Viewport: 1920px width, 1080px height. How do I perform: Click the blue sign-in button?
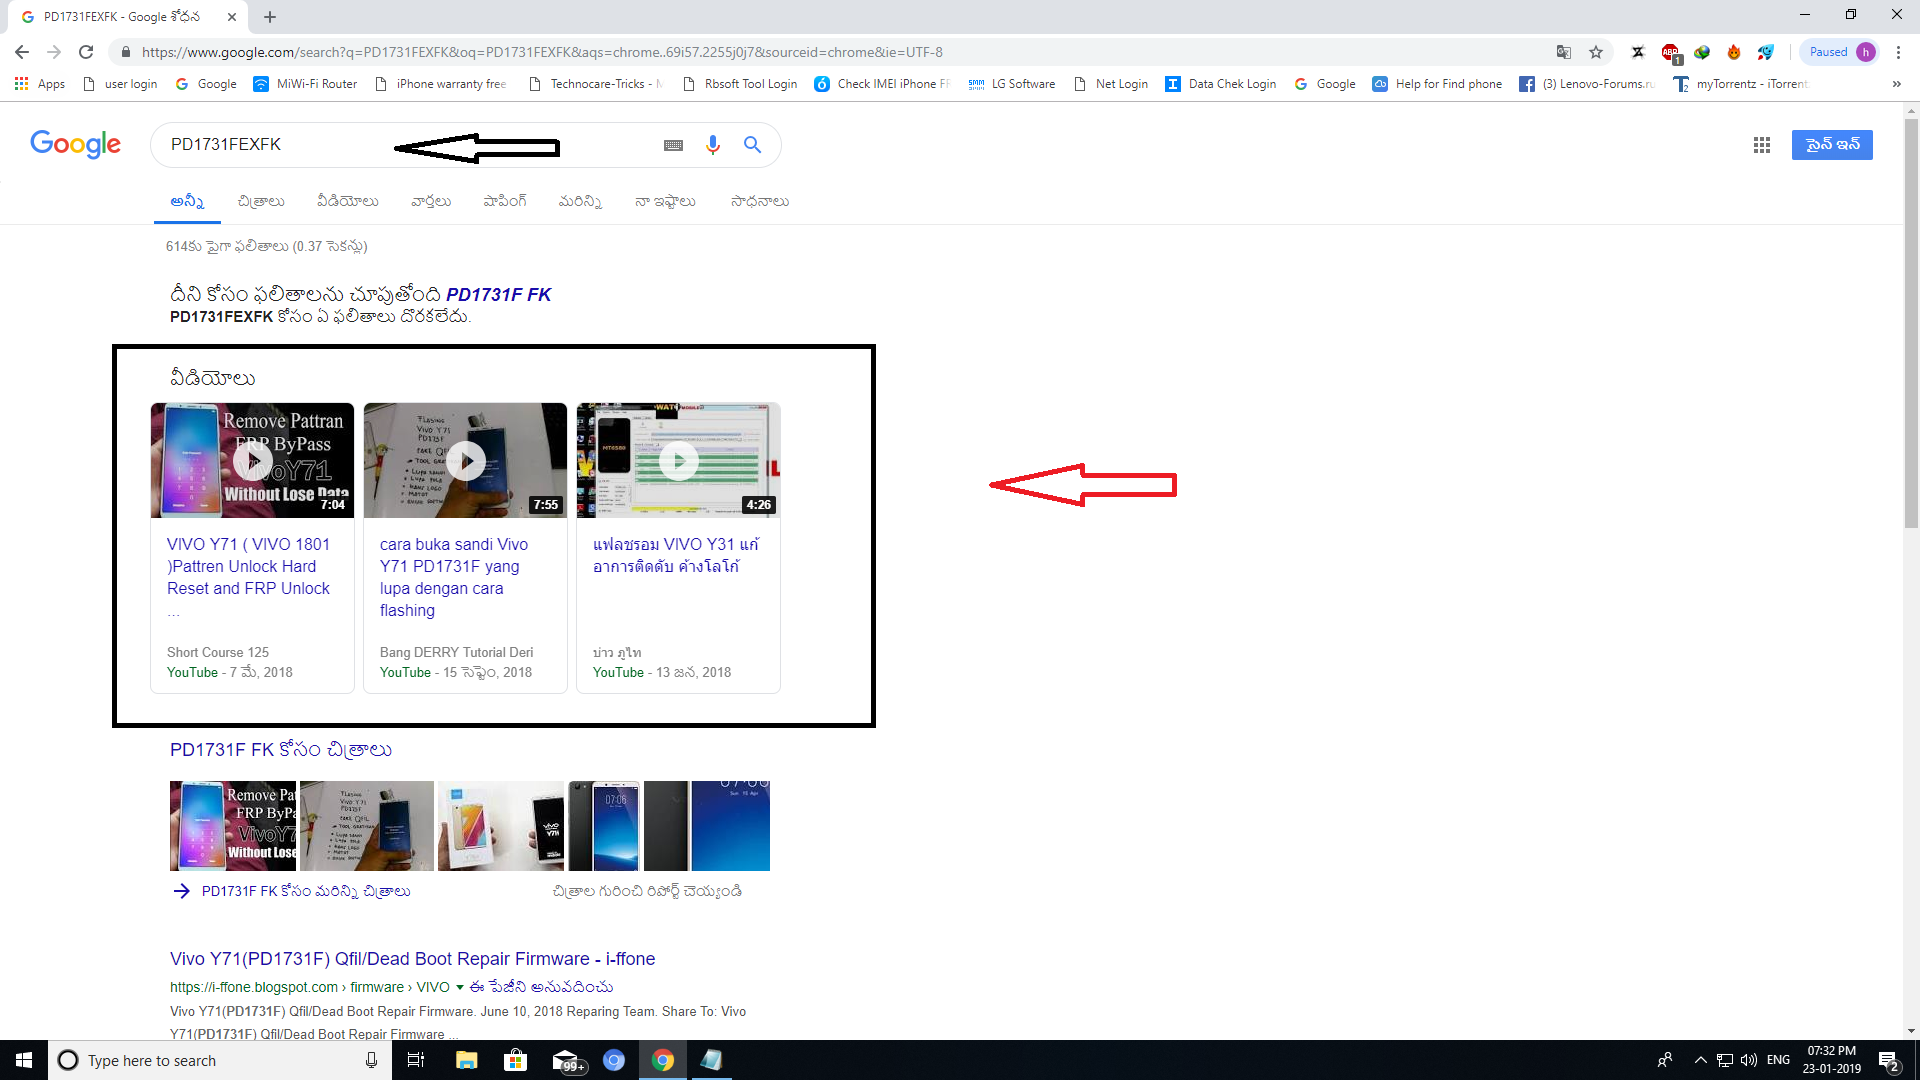click(x=1832, y=145)
